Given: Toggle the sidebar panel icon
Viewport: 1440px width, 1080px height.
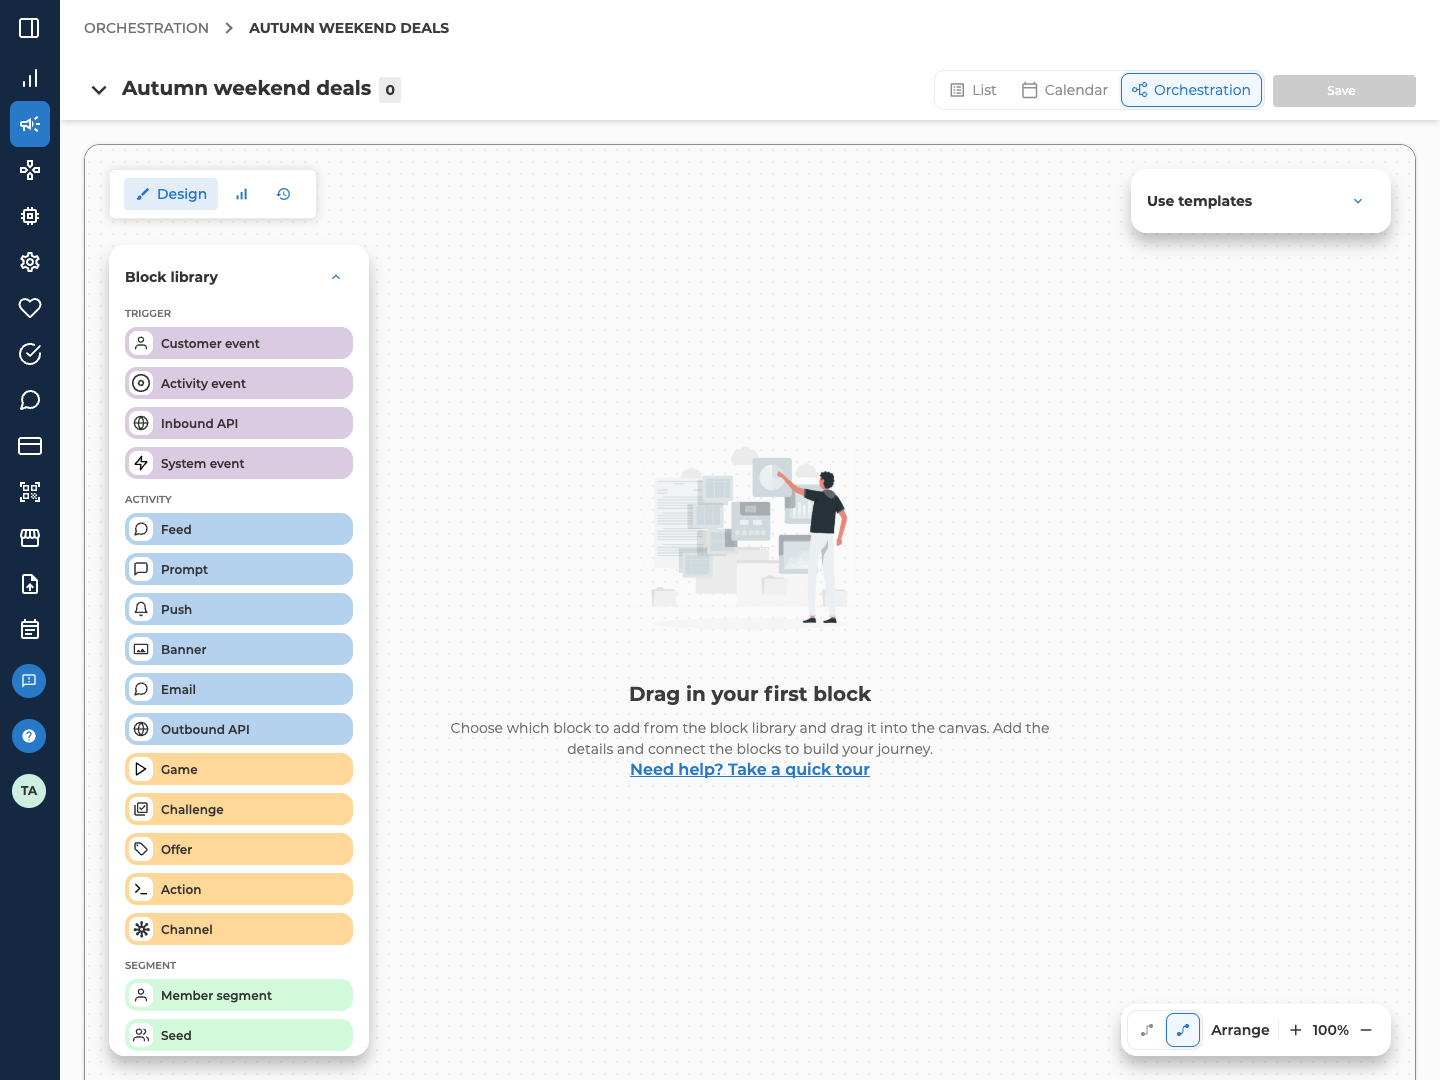Looking at the screenshot, I should pyautogui.click(x=29, y=28).
